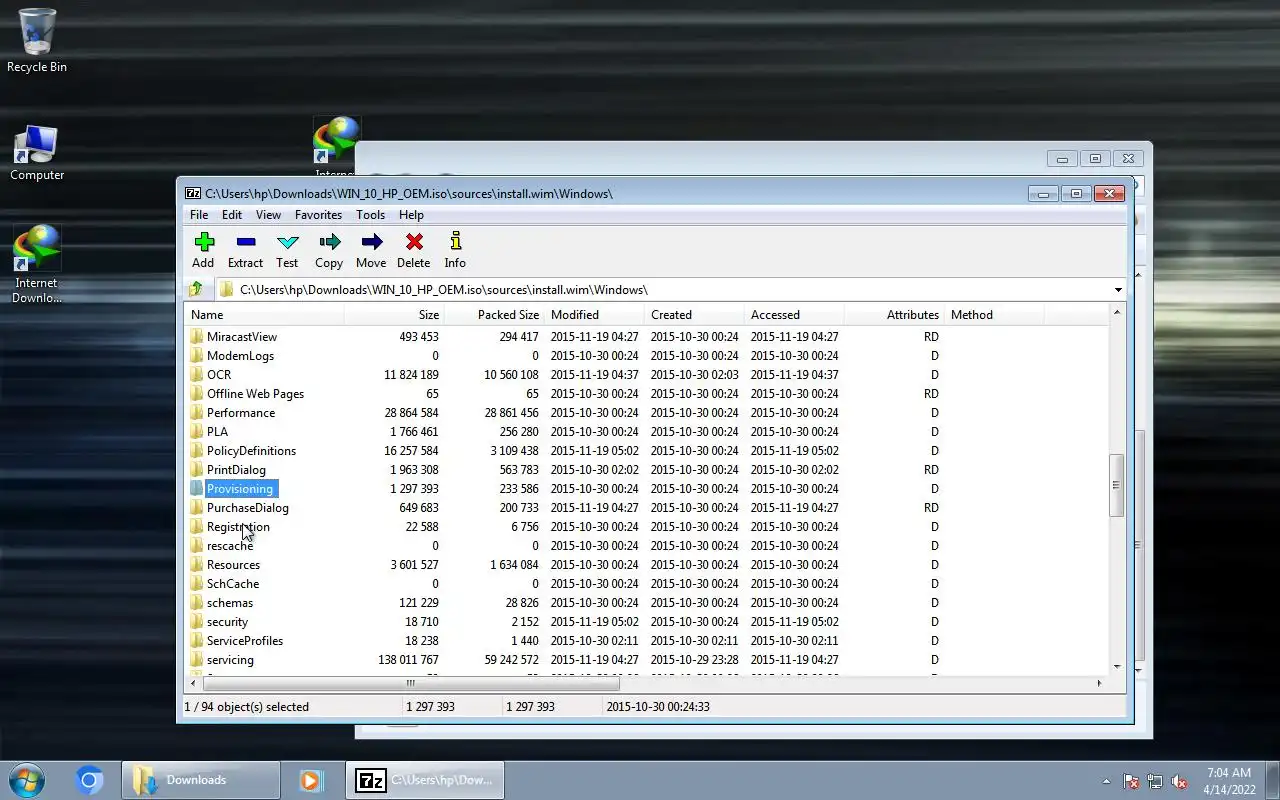Select the PLA folder icon
Viewport: 1280px width, 800px height.
tap(196, 432)
